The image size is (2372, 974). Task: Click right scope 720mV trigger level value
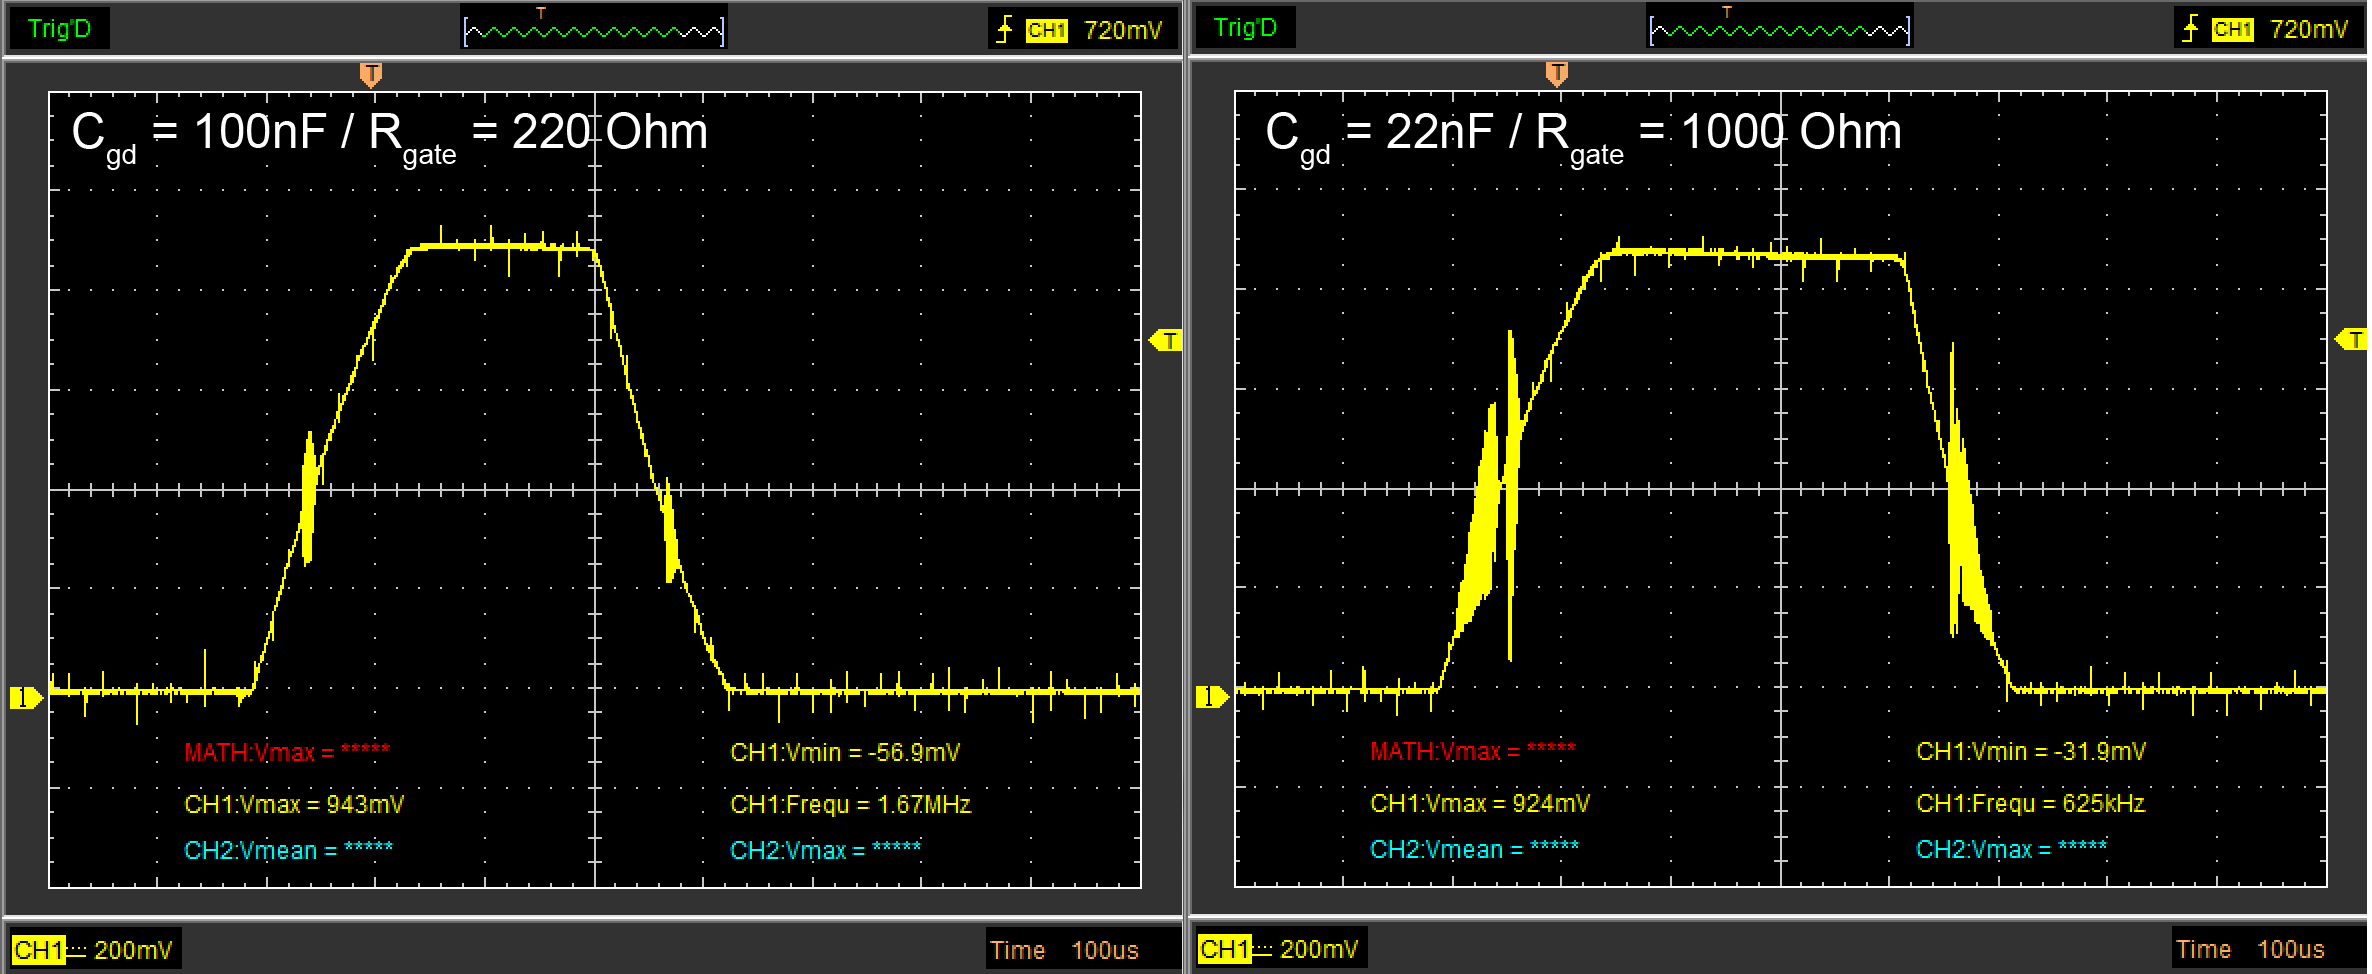2309,30
